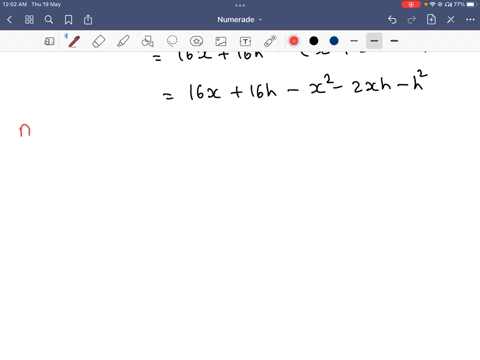Tap the battery indicator
480x360 pixels.
click(471, 4)
